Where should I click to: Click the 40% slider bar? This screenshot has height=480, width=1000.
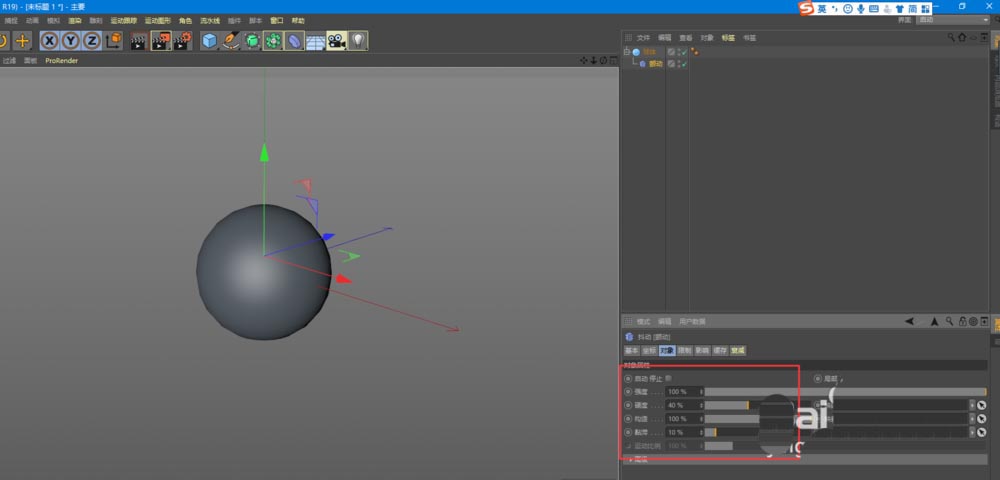click(726, 405)
